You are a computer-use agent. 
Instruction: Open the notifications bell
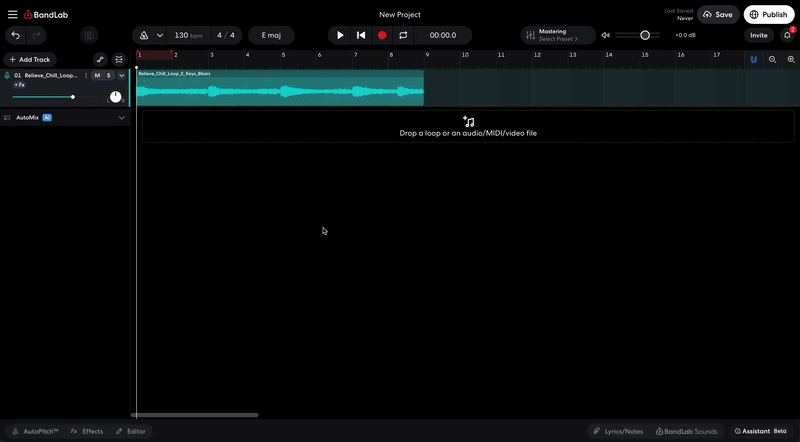pos(787,35)
